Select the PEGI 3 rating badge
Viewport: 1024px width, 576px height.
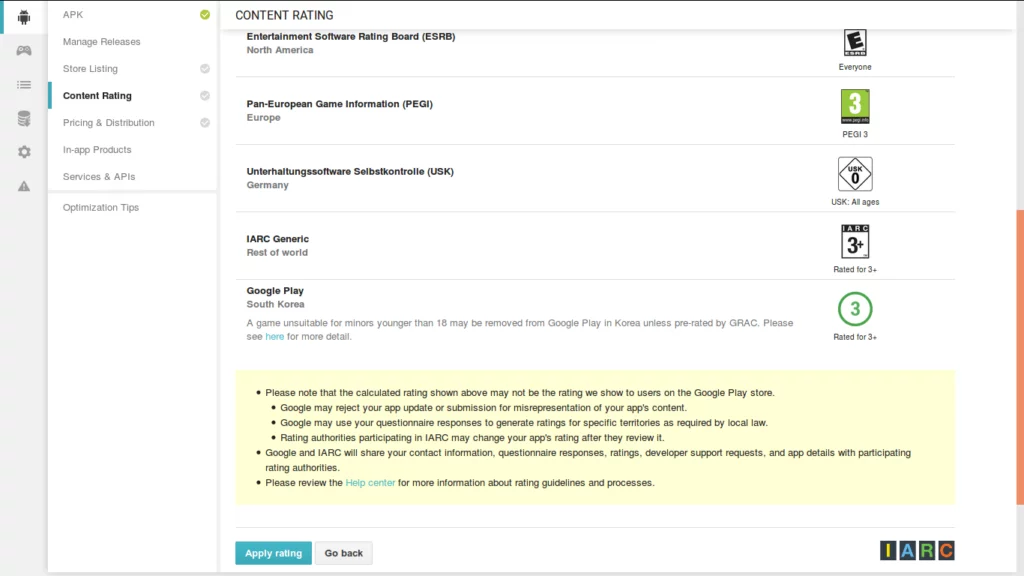[855, 104]
